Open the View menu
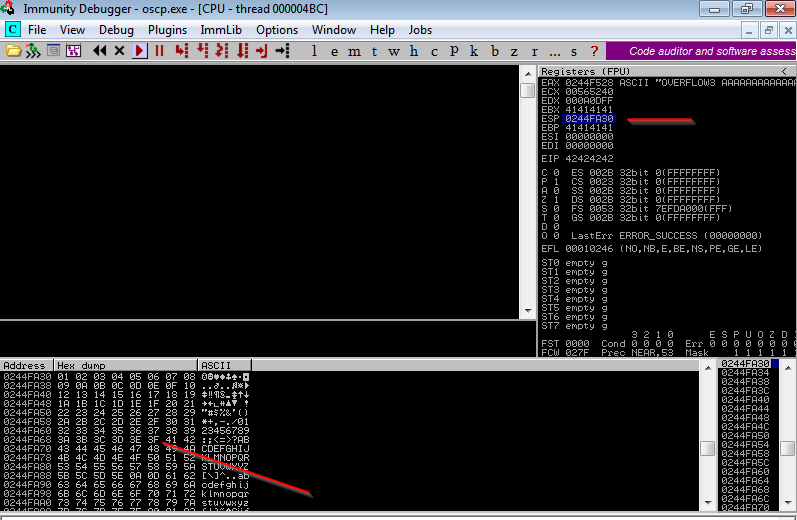 click(x=72, y=30)
